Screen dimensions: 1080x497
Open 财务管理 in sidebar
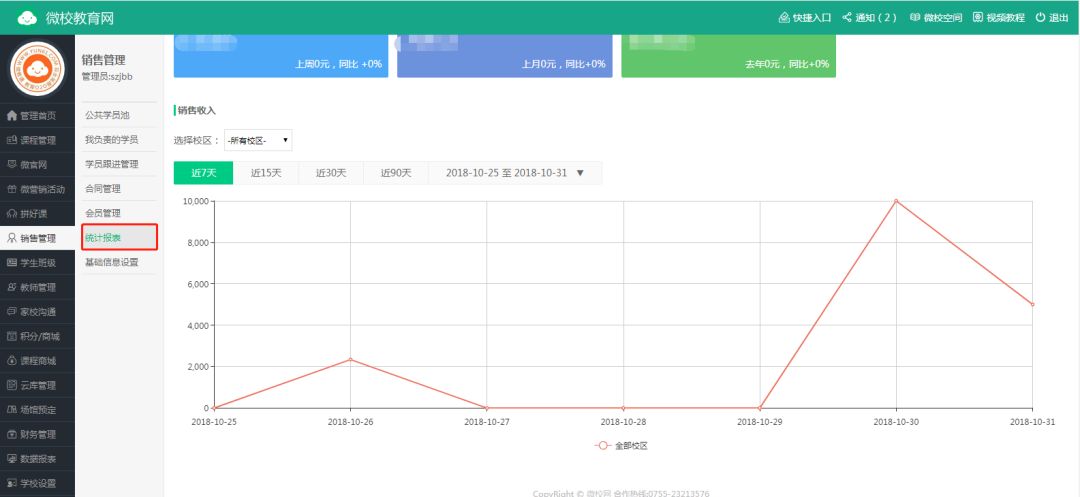point(37,434)
